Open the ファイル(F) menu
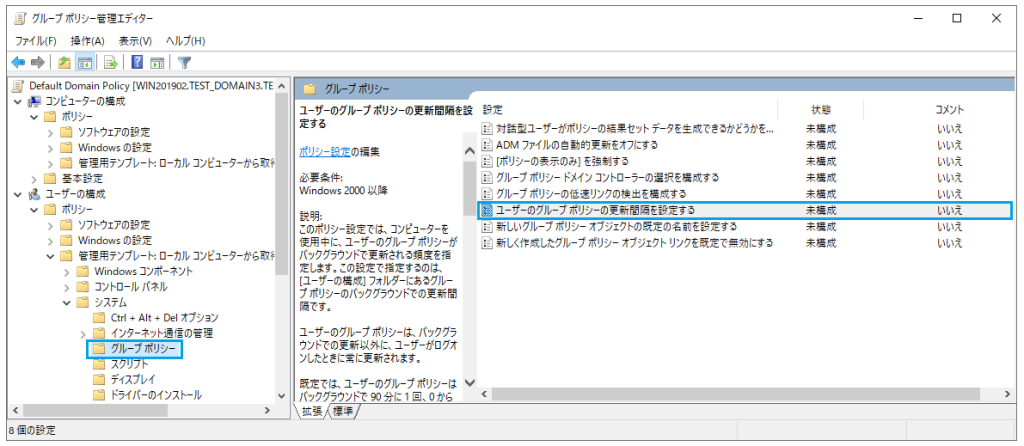 [36, 40]
